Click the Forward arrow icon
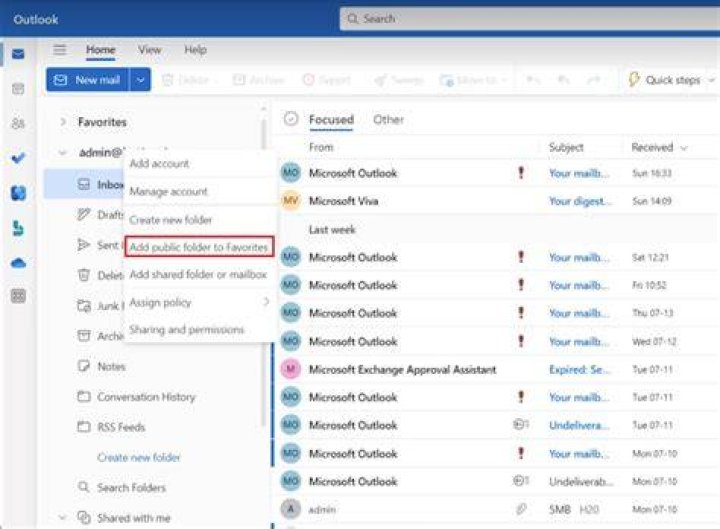Screen dimensions: 720x529 594,80
